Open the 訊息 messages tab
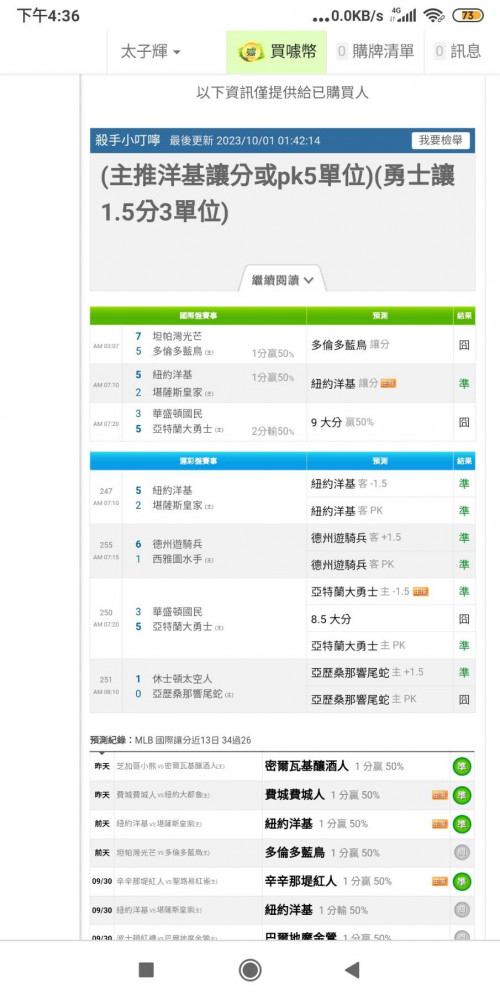The width and height of the screenshot is (500, 1000). click(x=457, y=52)
